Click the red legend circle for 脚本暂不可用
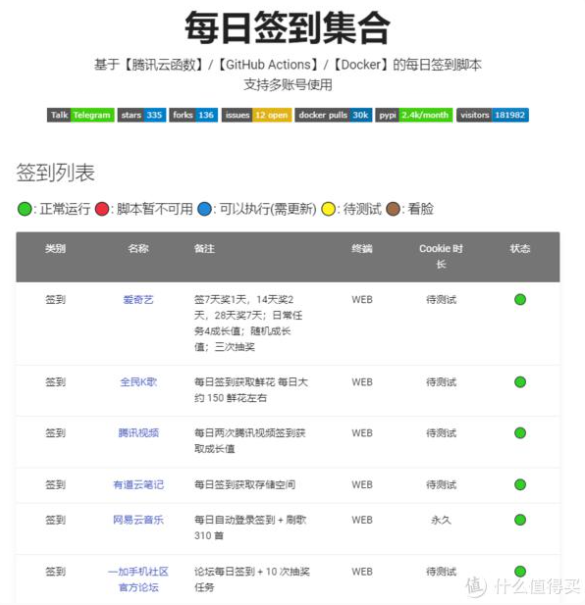Viewport: 585px width, 605px height. [102, 209]
